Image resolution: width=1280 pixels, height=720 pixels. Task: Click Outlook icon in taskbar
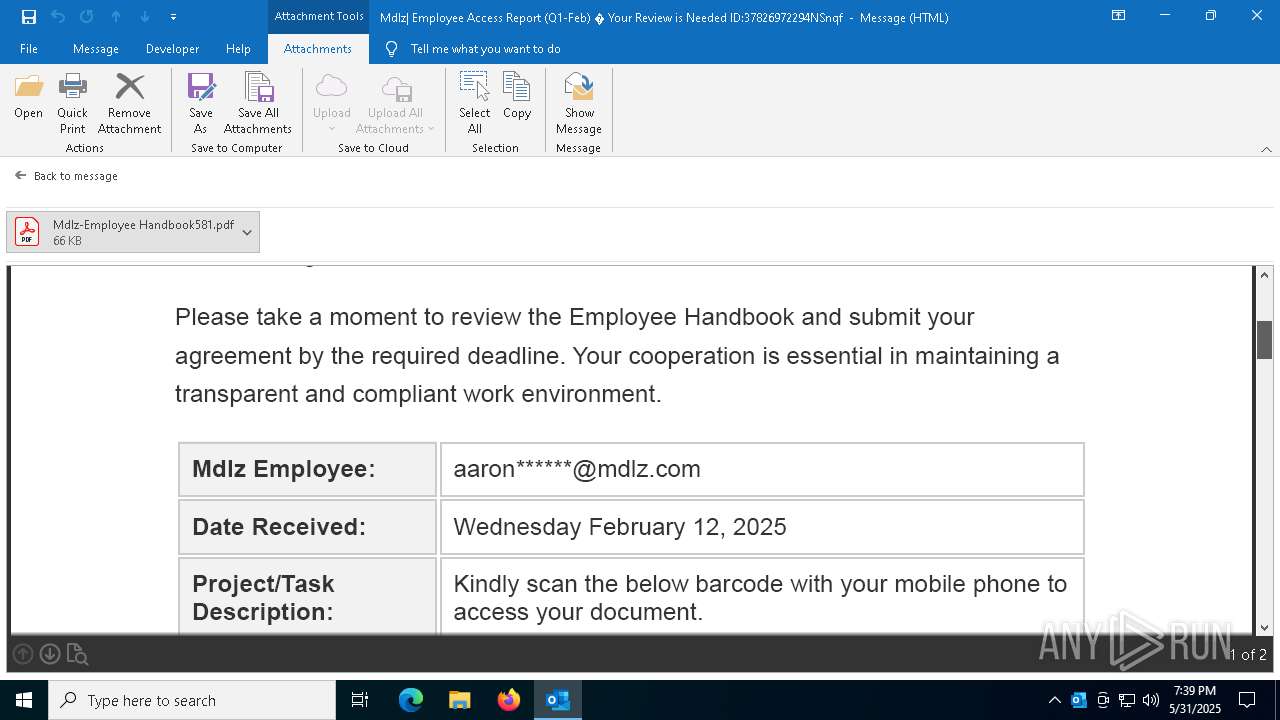[x=558, y=700]
